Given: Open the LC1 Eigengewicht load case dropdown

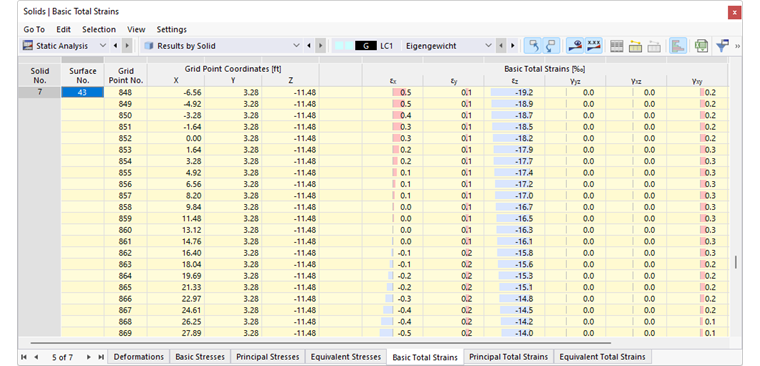Looking at the screenshot, I should 488,46.
